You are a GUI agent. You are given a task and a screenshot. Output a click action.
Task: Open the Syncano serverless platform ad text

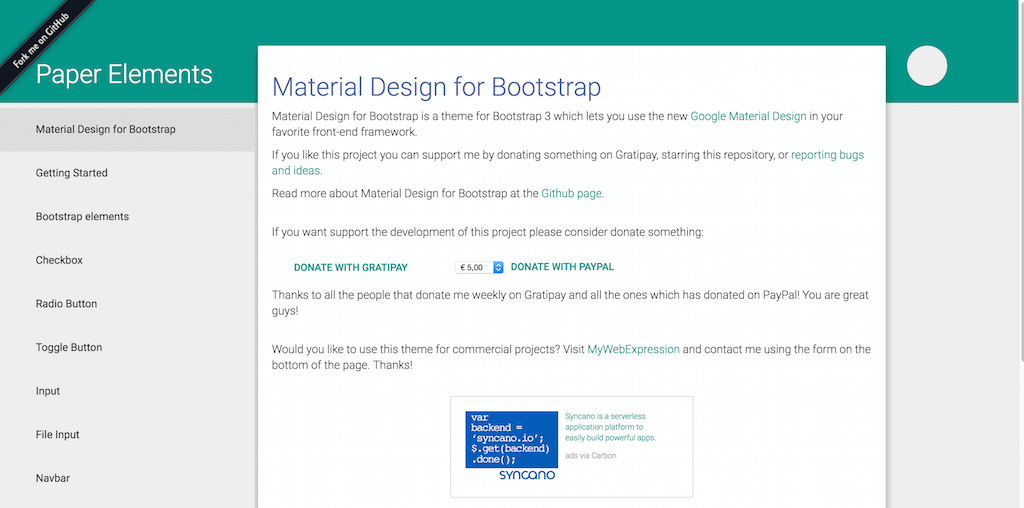click(x=610, y=426)
